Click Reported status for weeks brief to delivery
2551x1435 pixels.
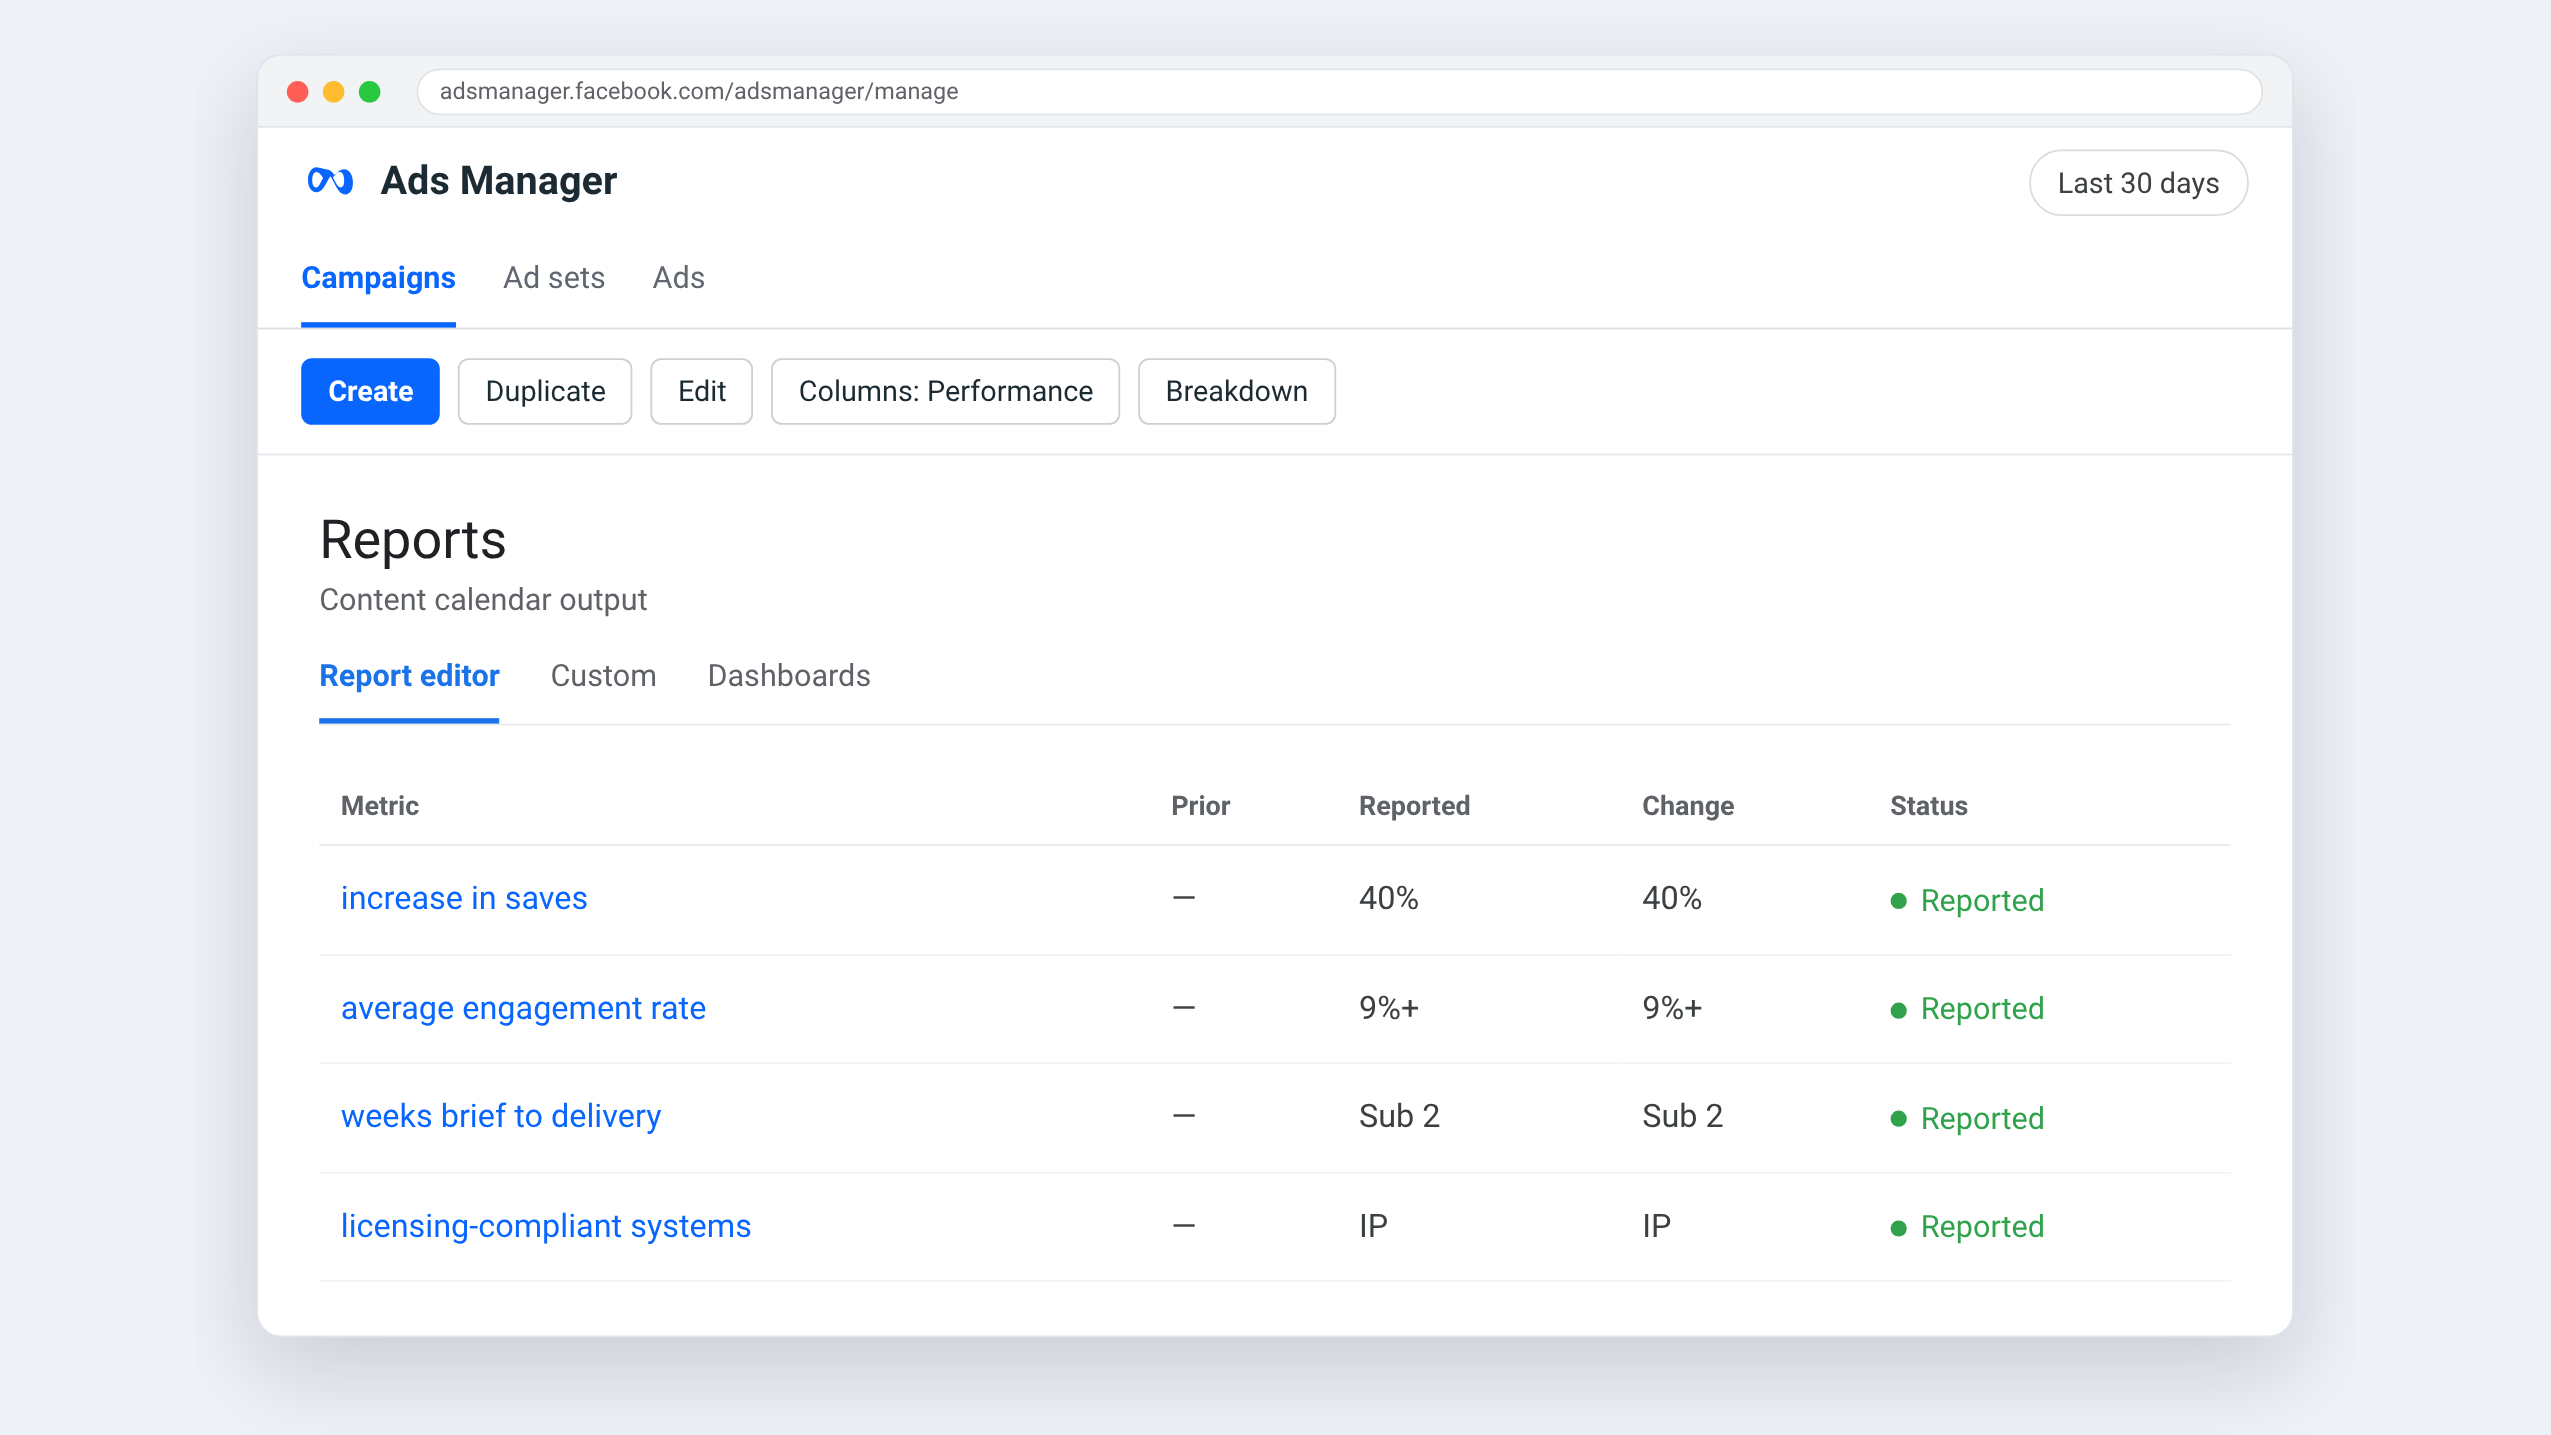click(1967, 1118)
